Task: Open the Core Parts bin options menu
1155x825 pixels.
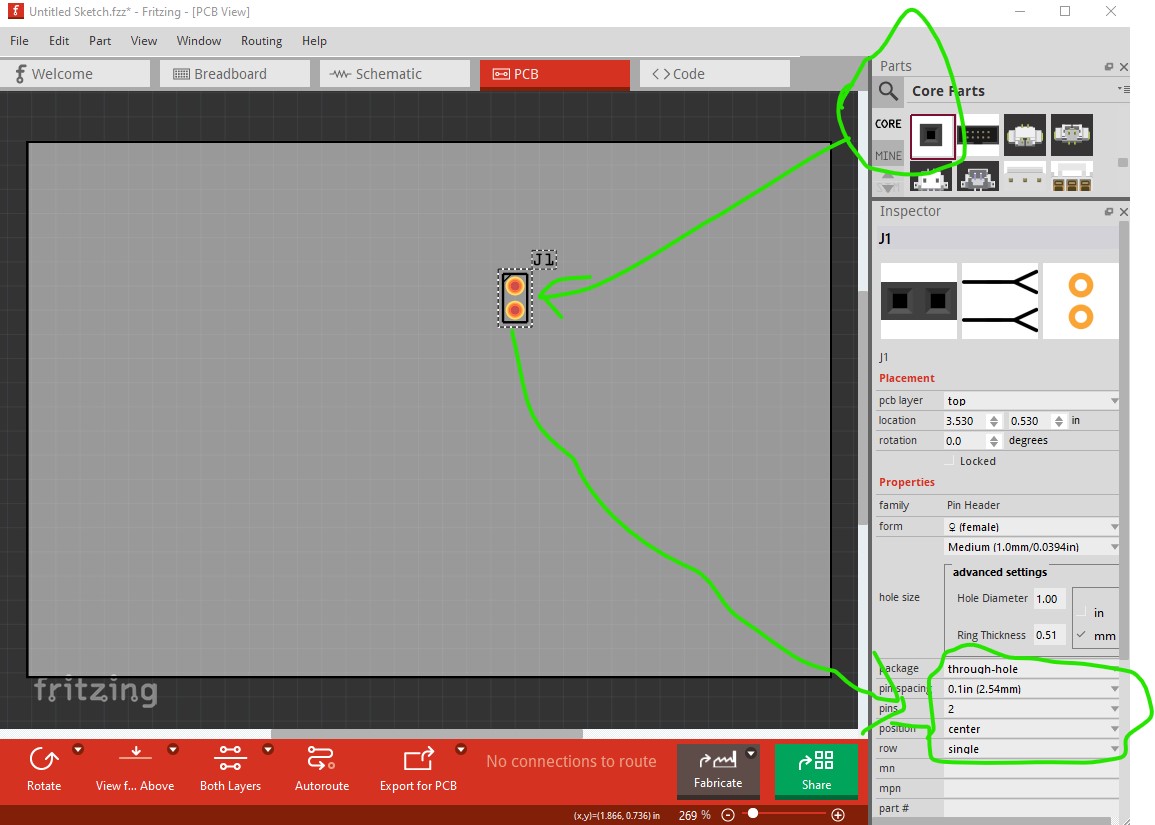Action: pyautogui.click(x=1123, y=89)
